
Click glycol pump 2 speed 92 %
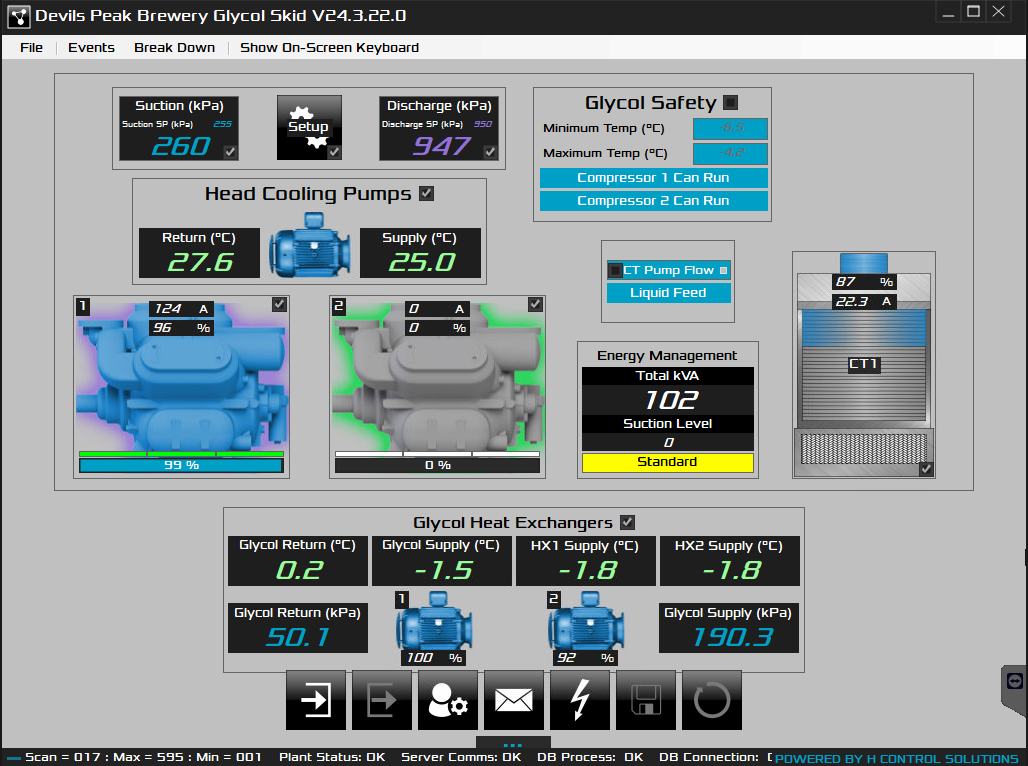[585, 658]
